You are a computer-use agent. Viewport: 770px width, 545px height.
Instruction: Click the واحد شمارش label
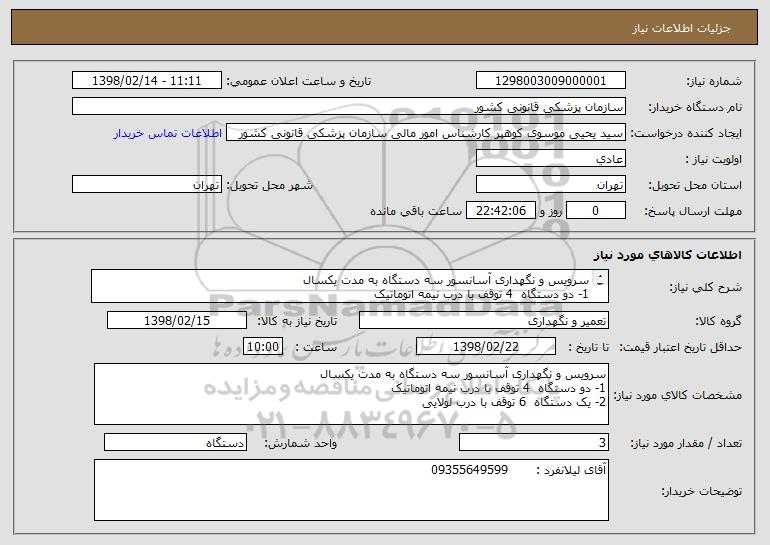point(301,443)
